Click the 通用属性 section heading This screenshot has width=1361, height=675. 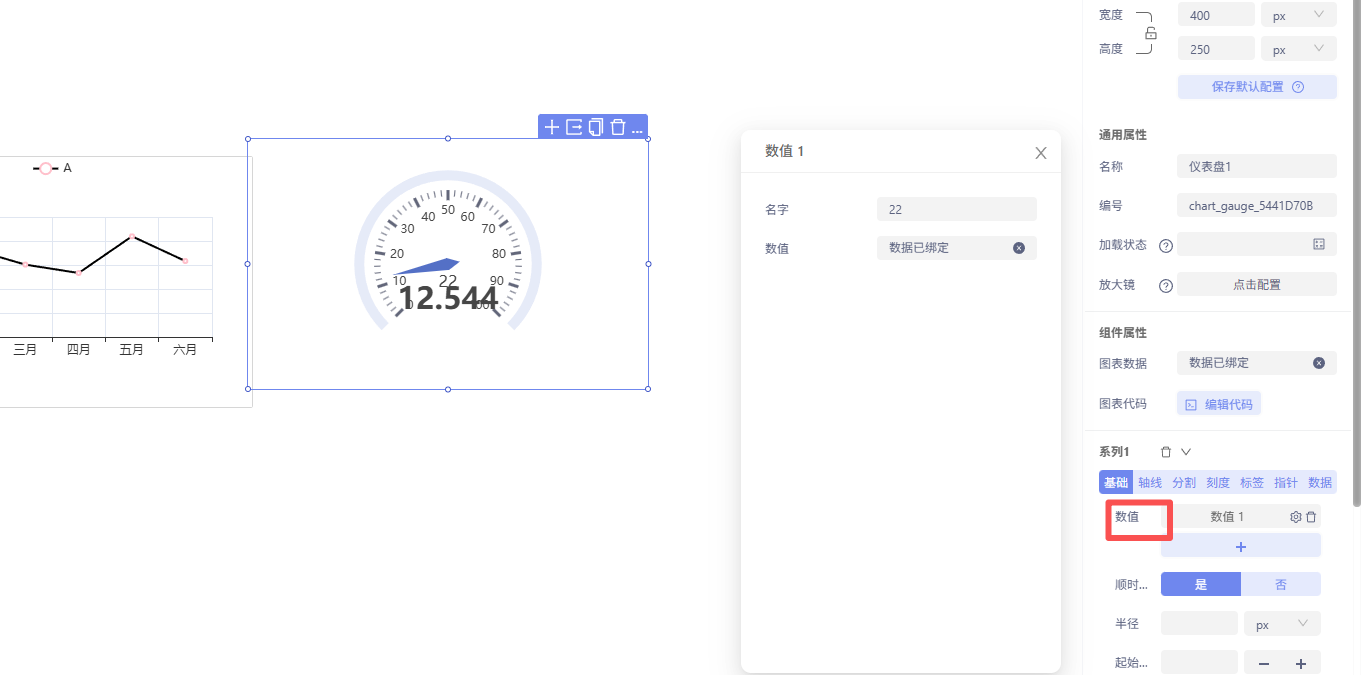coord(1123,134)
